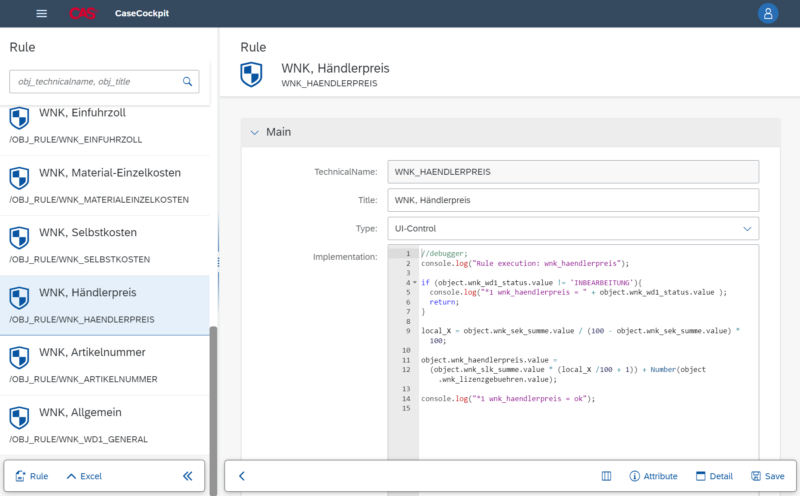Screen dimensions: 800x496
Task: Go back with the left arrow
Action: (x=242, y=476)
